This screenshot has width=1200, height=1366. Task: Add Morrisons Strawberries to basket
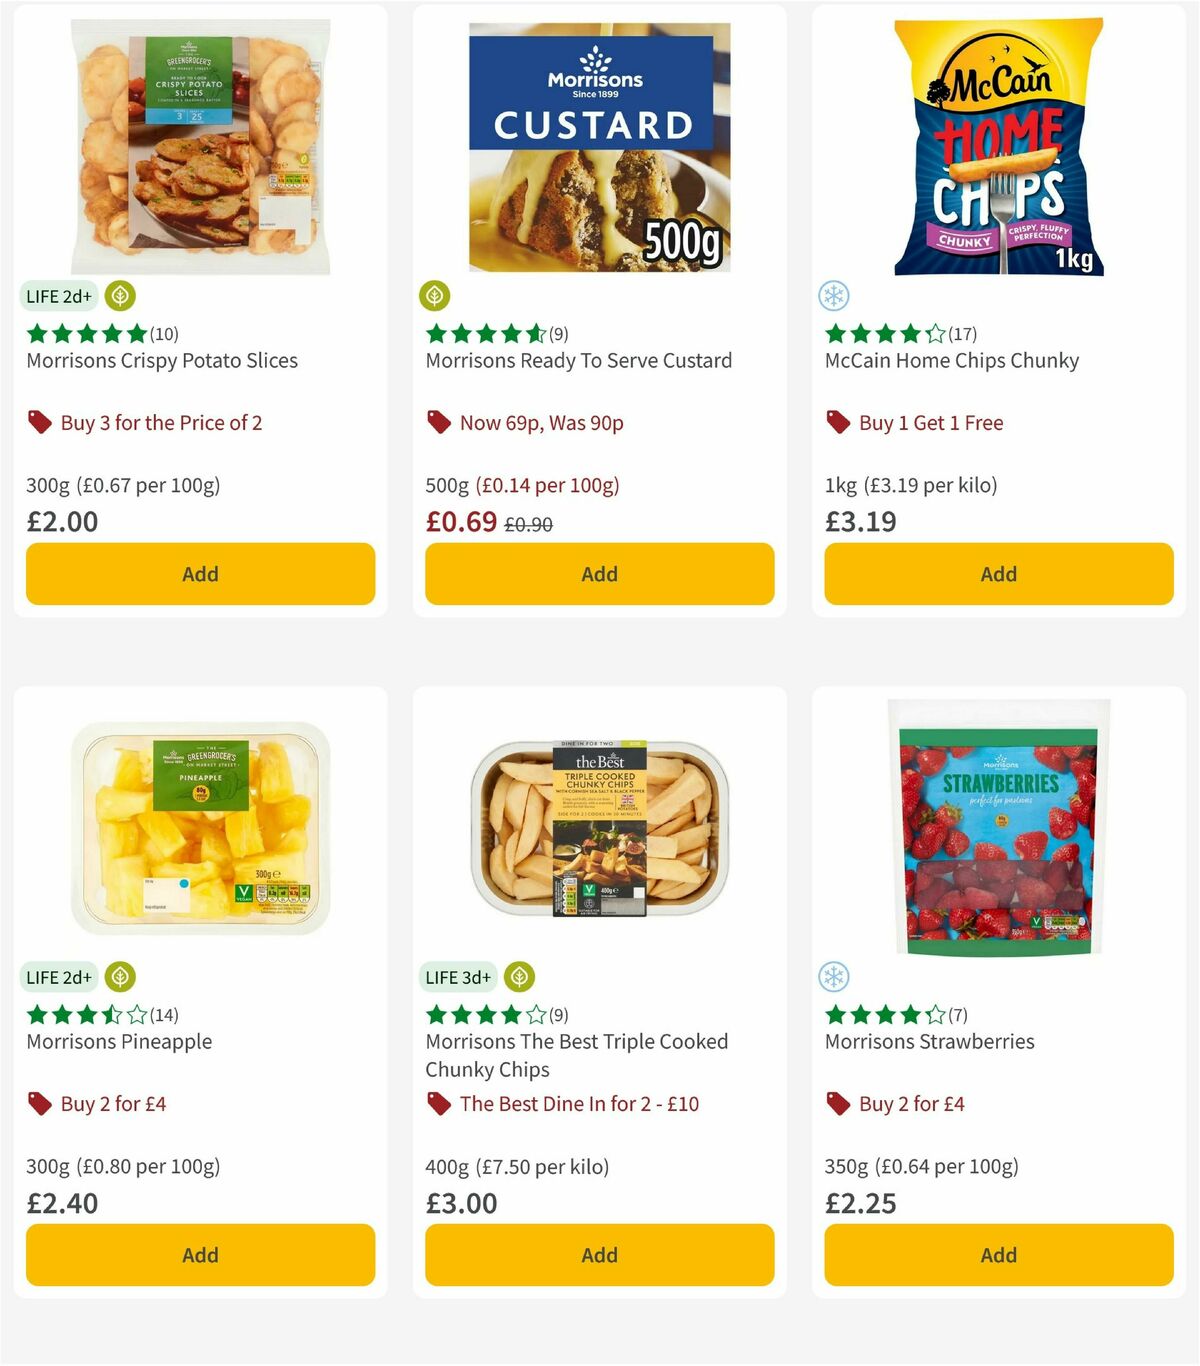[998, 1255]
